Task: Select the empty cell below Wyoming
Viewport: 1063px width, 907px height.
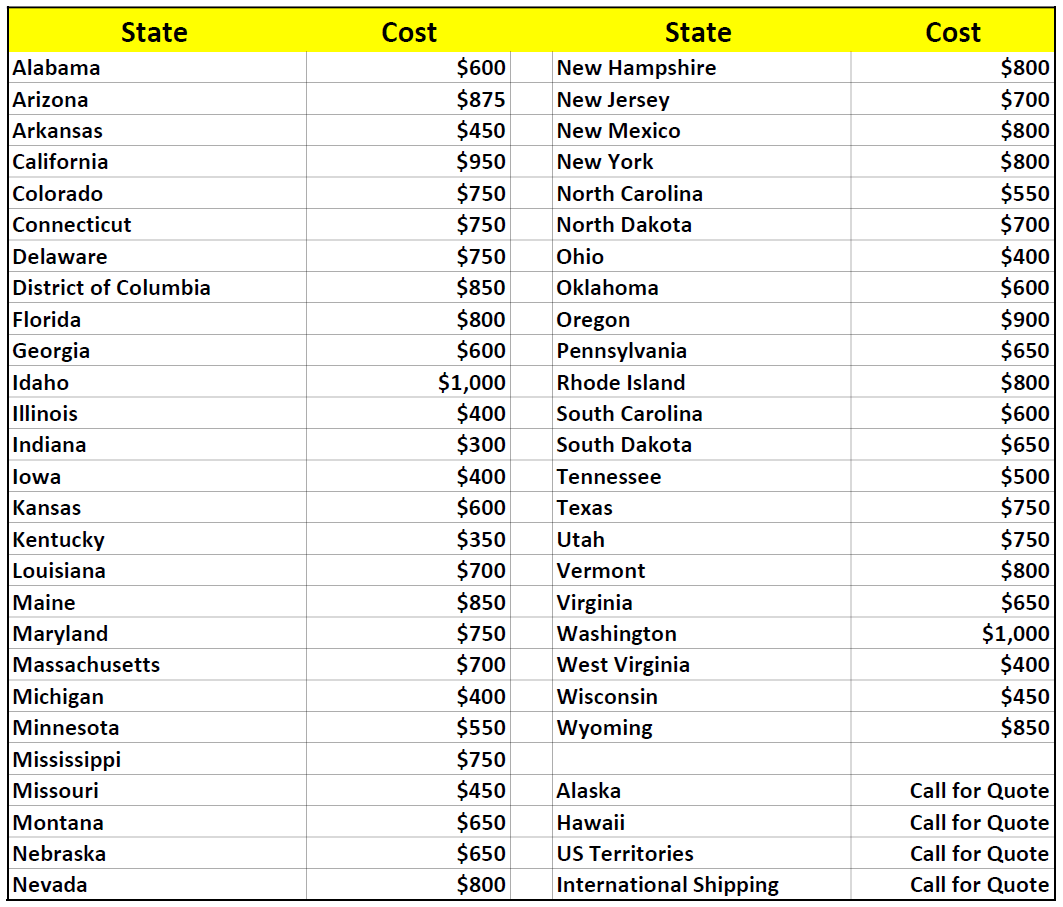Action: click(x=702, y=759)
